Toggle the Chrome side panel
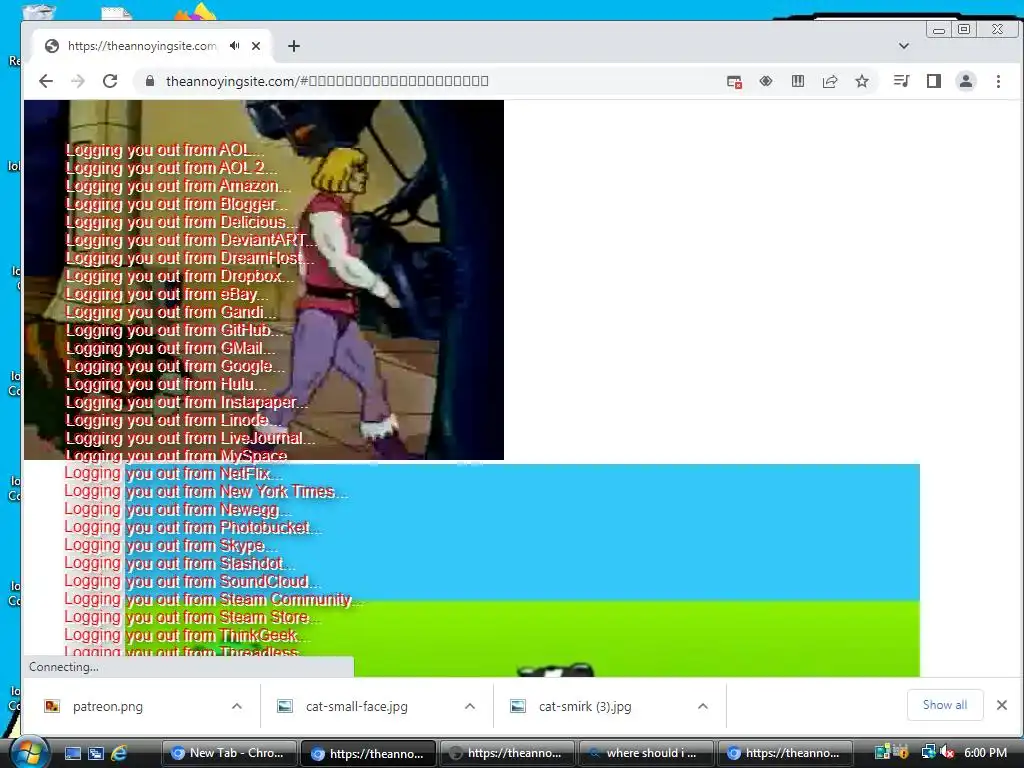The height and width of the screenshot is (768, 1024). 934,81
